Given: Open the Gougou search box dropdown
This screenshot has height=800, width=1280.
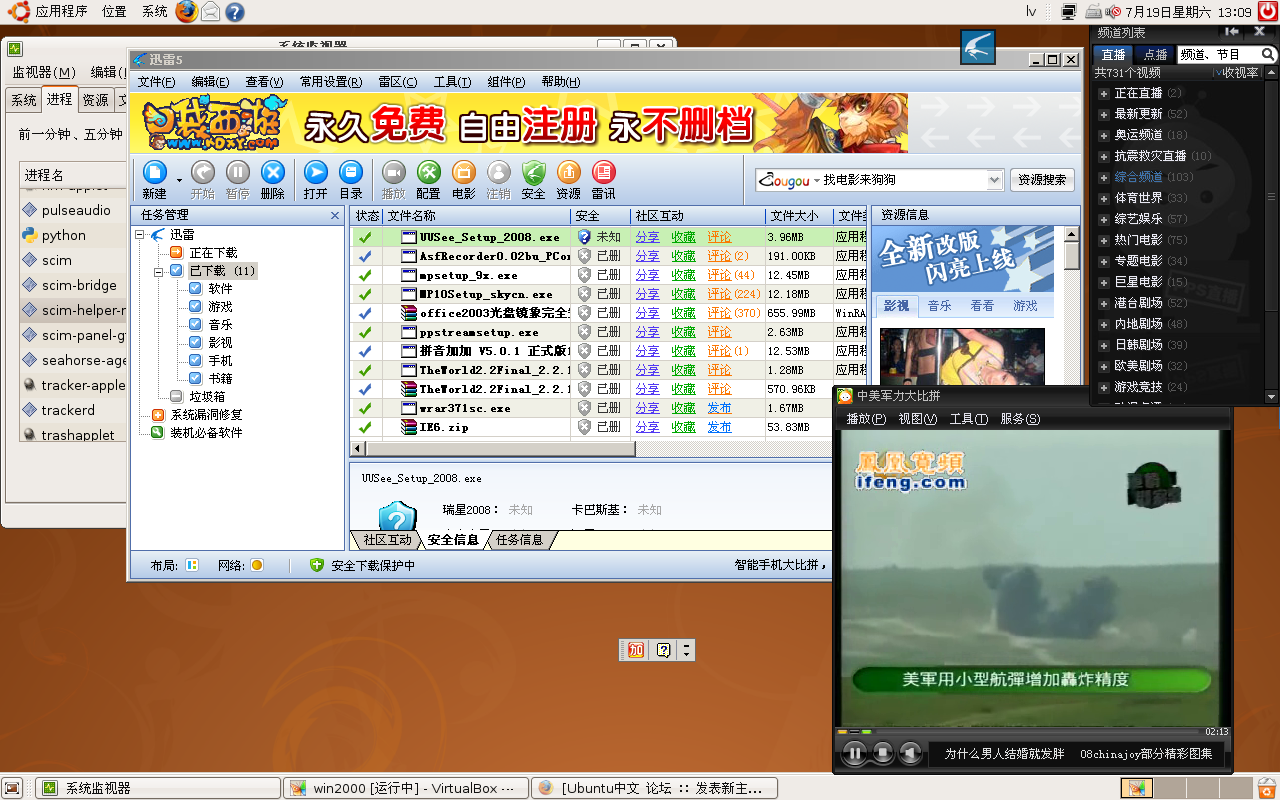Looking at the screenshot, I should point(994,180).
